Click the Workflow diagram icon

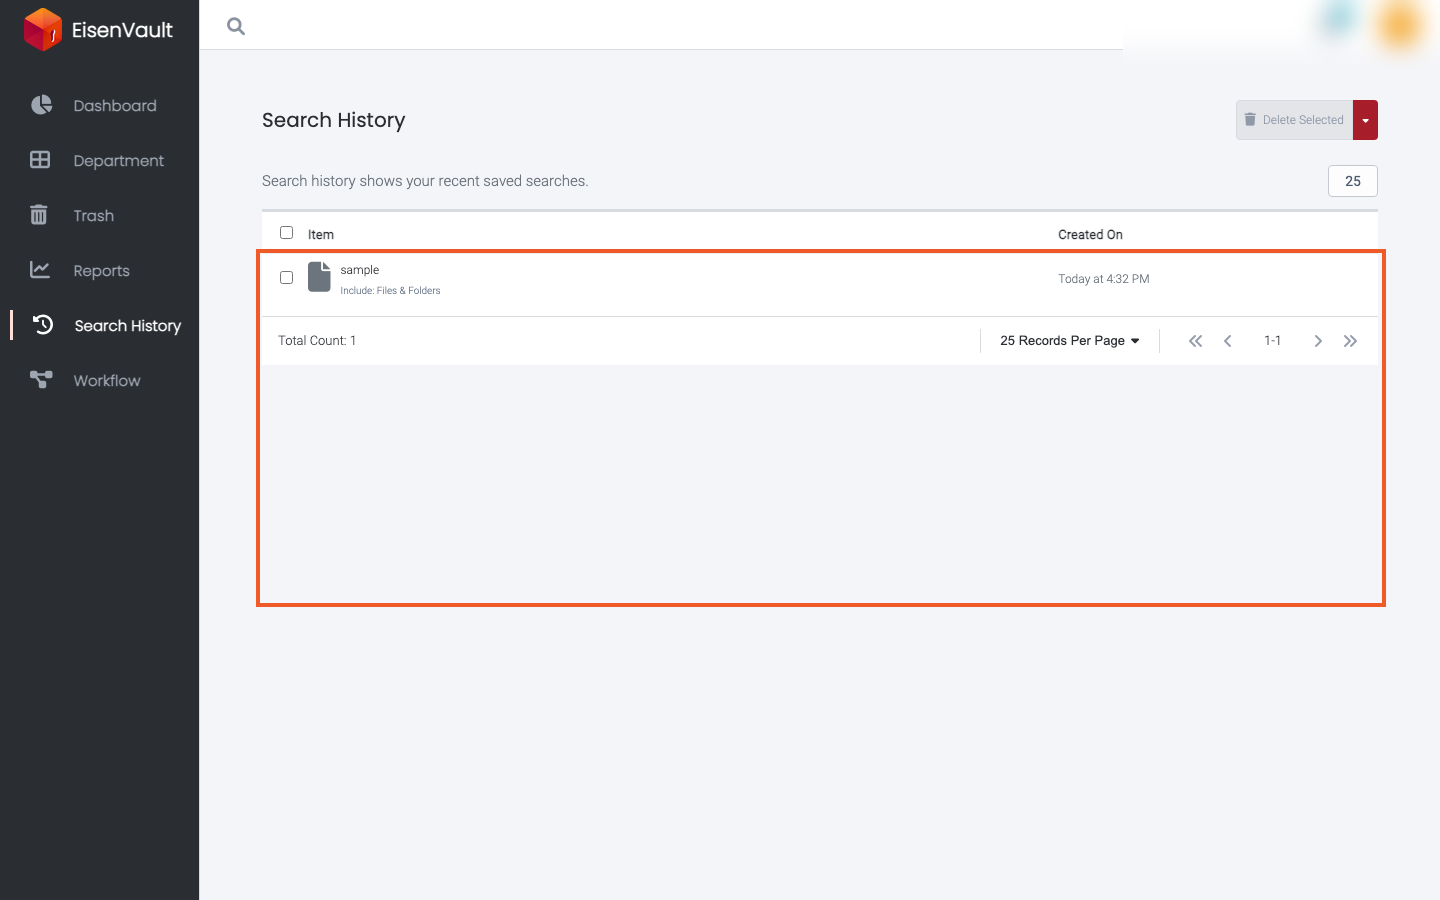coord(41,379)
